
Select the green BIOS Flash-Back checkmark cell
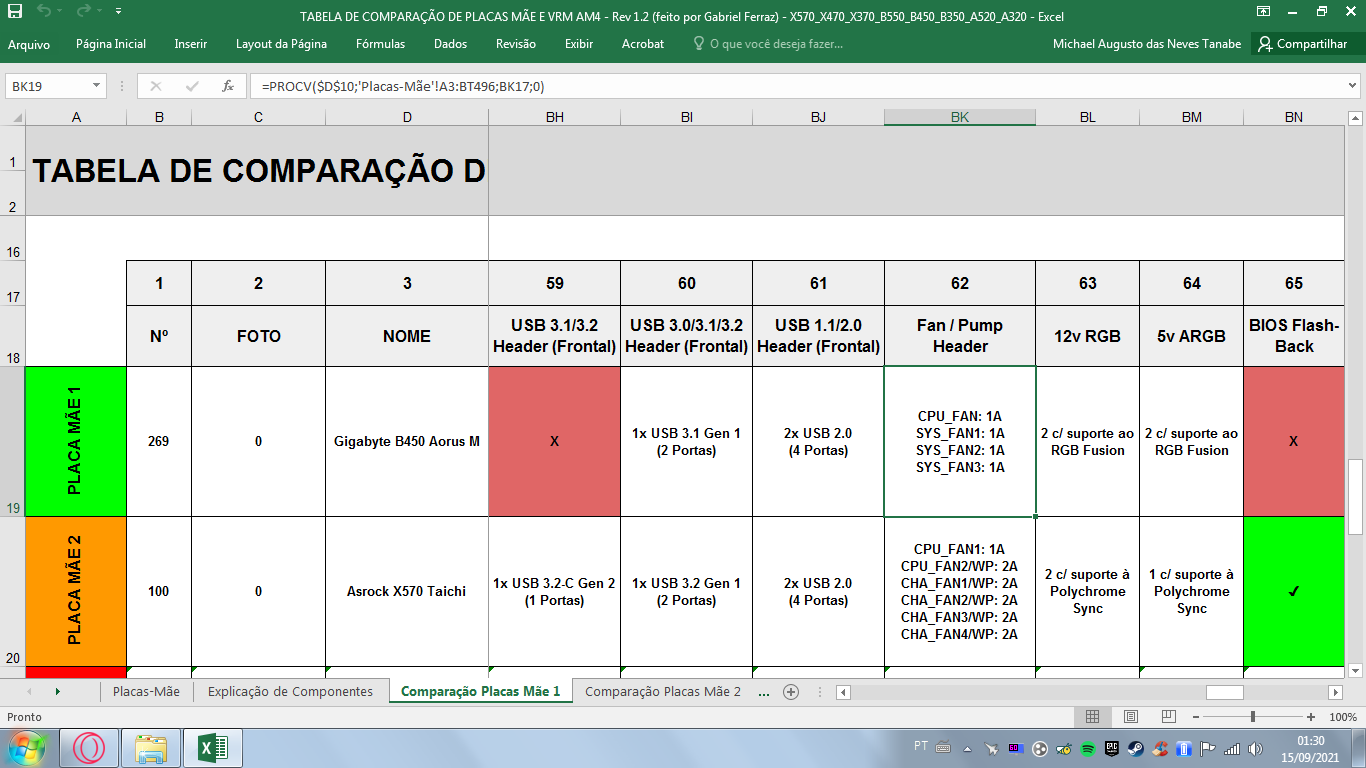[x=1294, y=591]
